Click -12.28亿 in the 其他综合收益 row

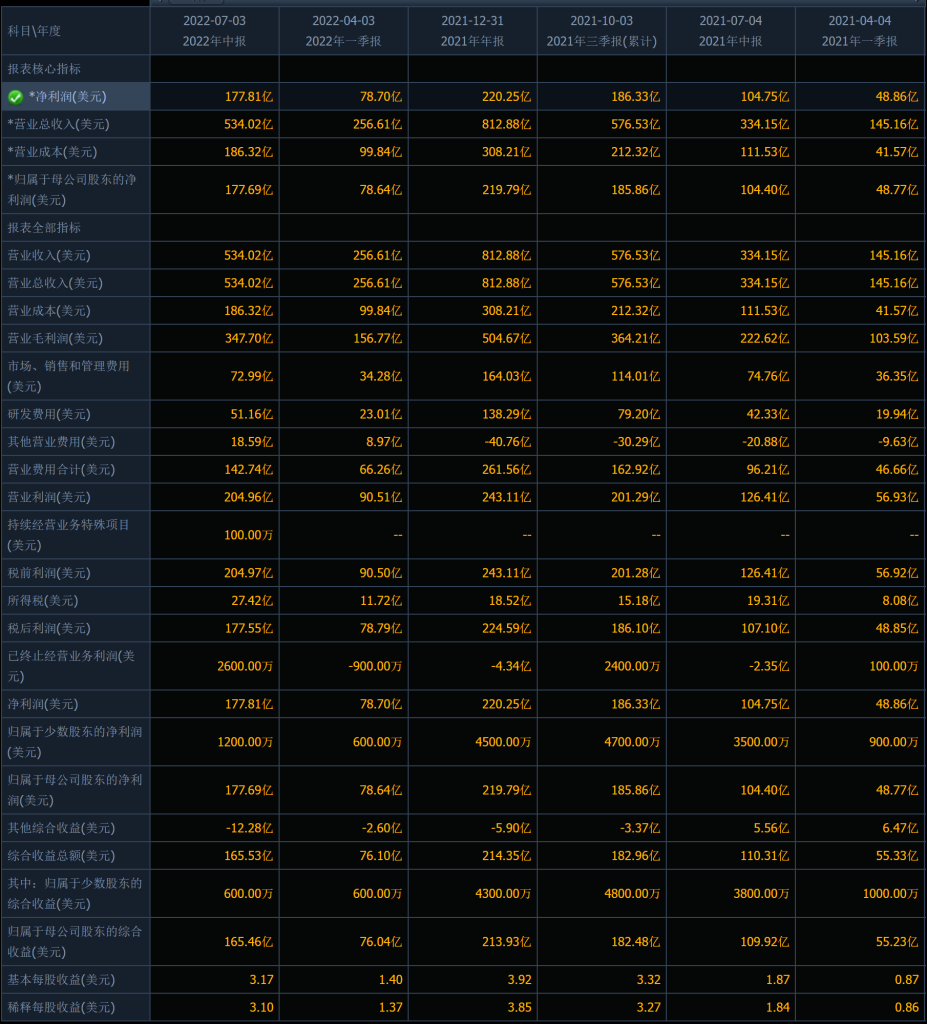(x=250, y=828)
